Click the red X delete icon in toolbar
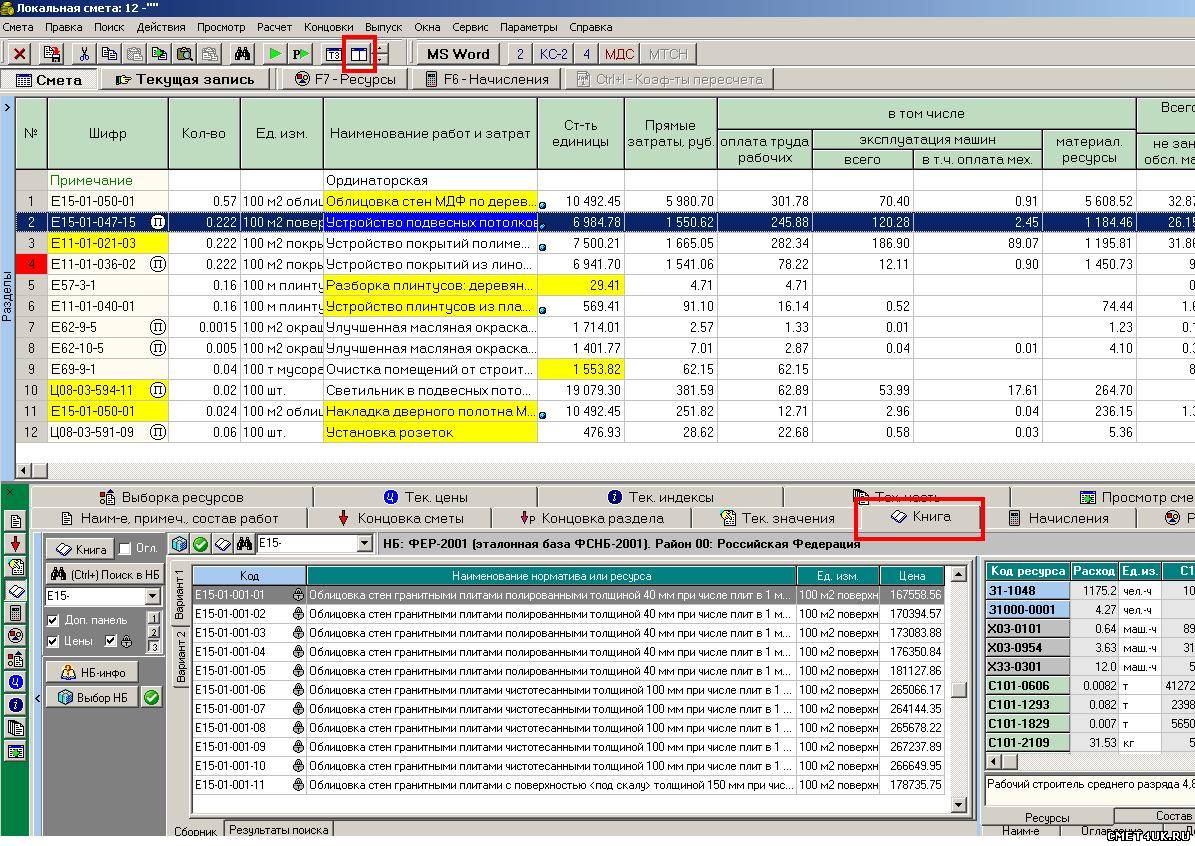 pos(19,54)
